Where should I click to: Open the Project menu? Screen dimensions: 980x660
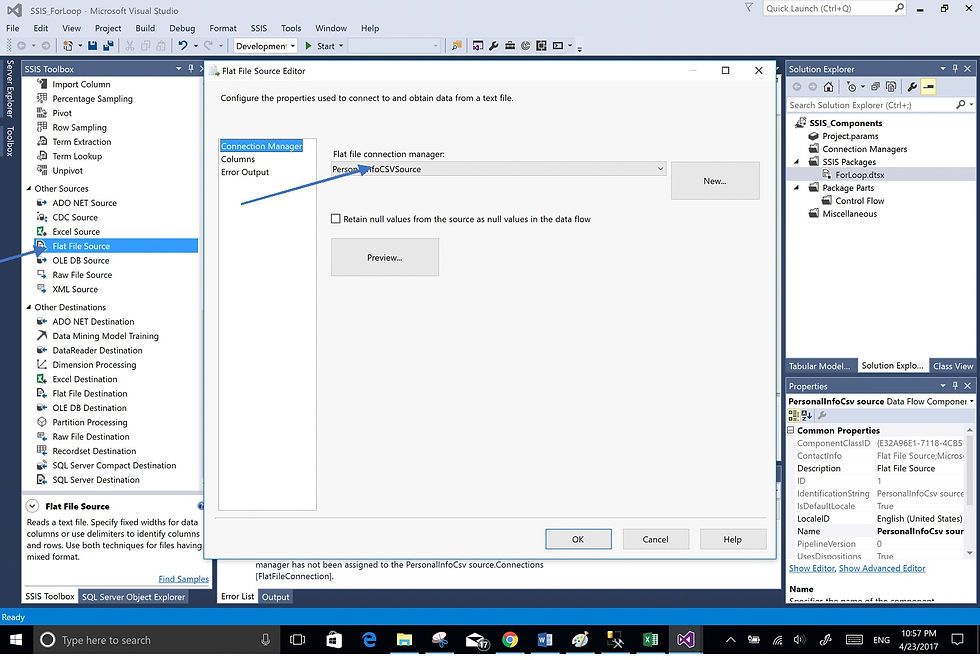point(108,28)
